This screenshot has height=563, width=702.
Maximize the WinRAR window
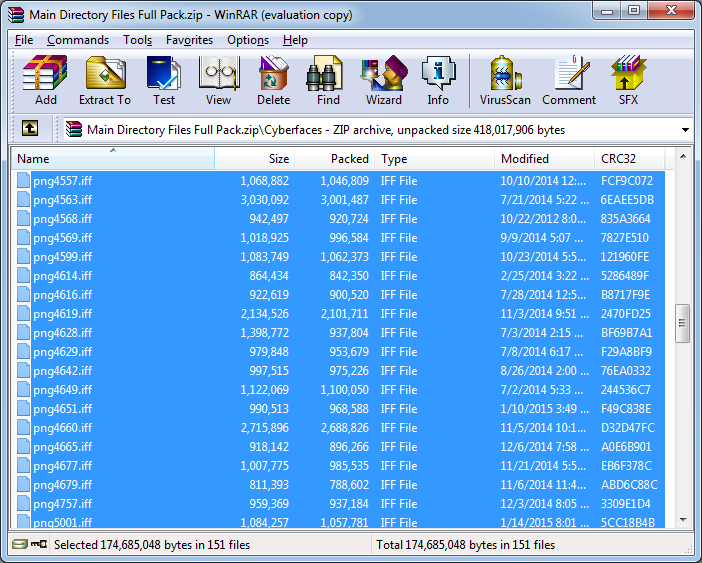(634, 11)
